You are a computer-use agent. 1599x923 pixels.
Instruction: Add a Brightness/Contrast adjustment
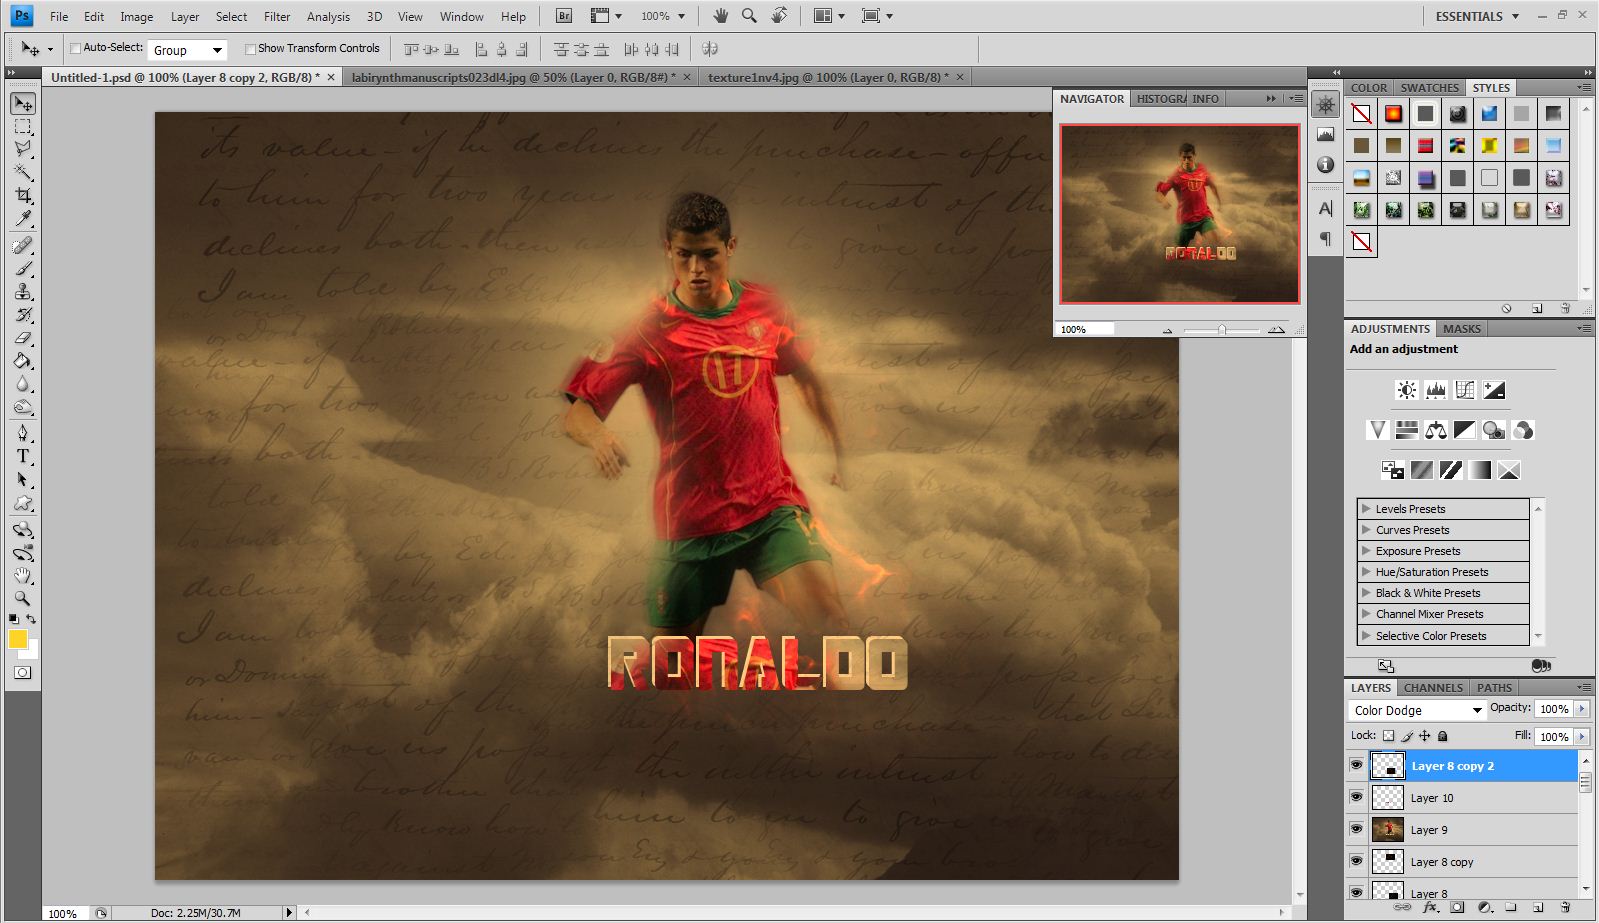[1407, 390]
